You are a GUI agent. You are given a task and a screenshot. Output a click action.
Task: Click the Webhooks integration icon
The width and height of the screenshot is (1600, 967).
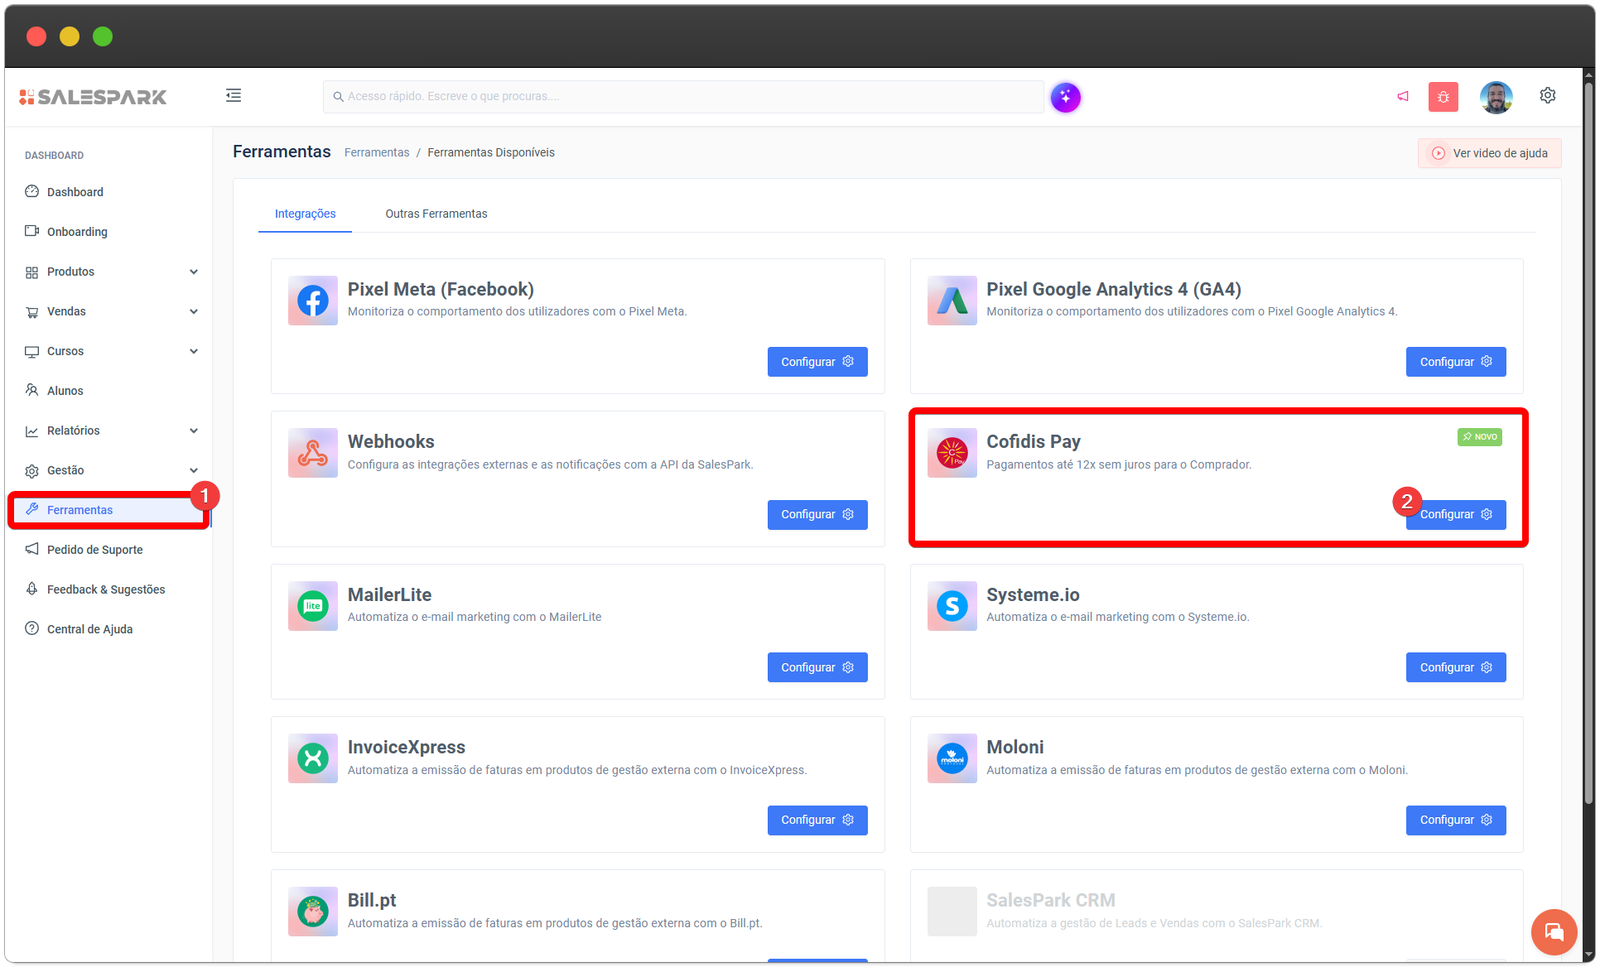tap(313, 453)
